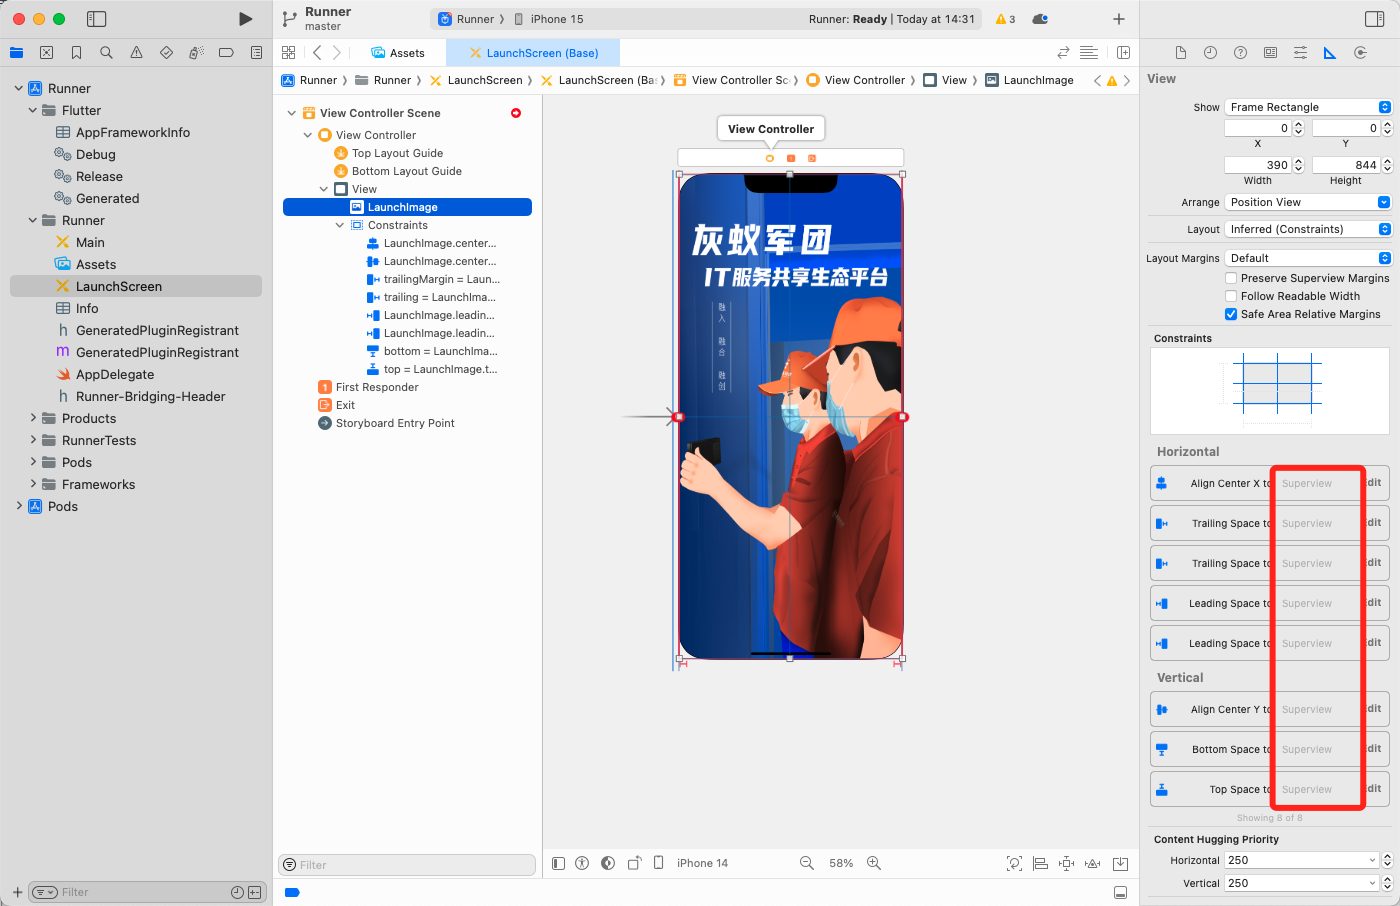Click the Zoom in magnifier icon
The image size is (1400, 906).
(x=874, y=863)
